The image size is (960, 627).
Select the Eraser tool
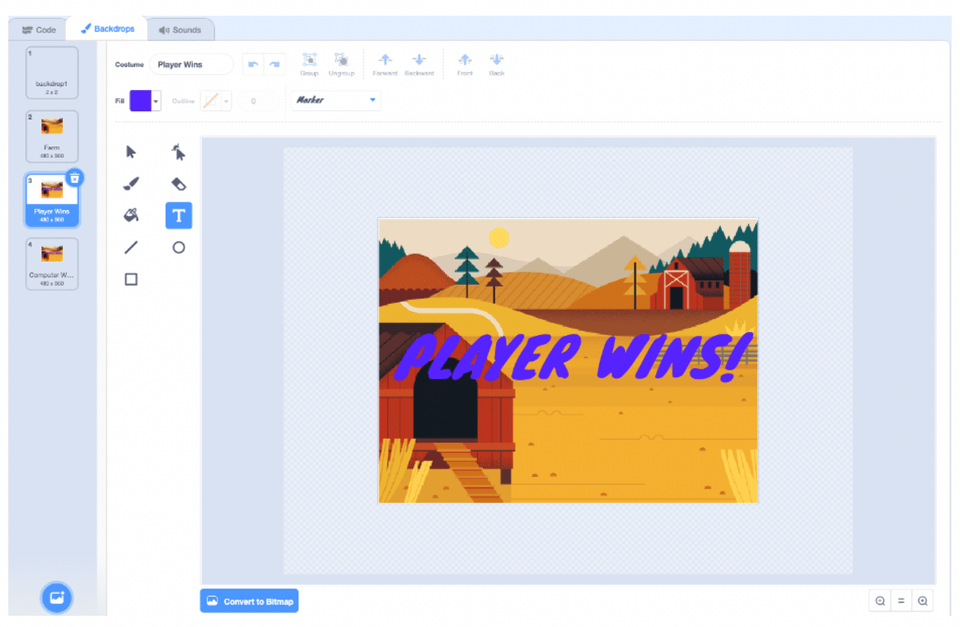point(178,184)
